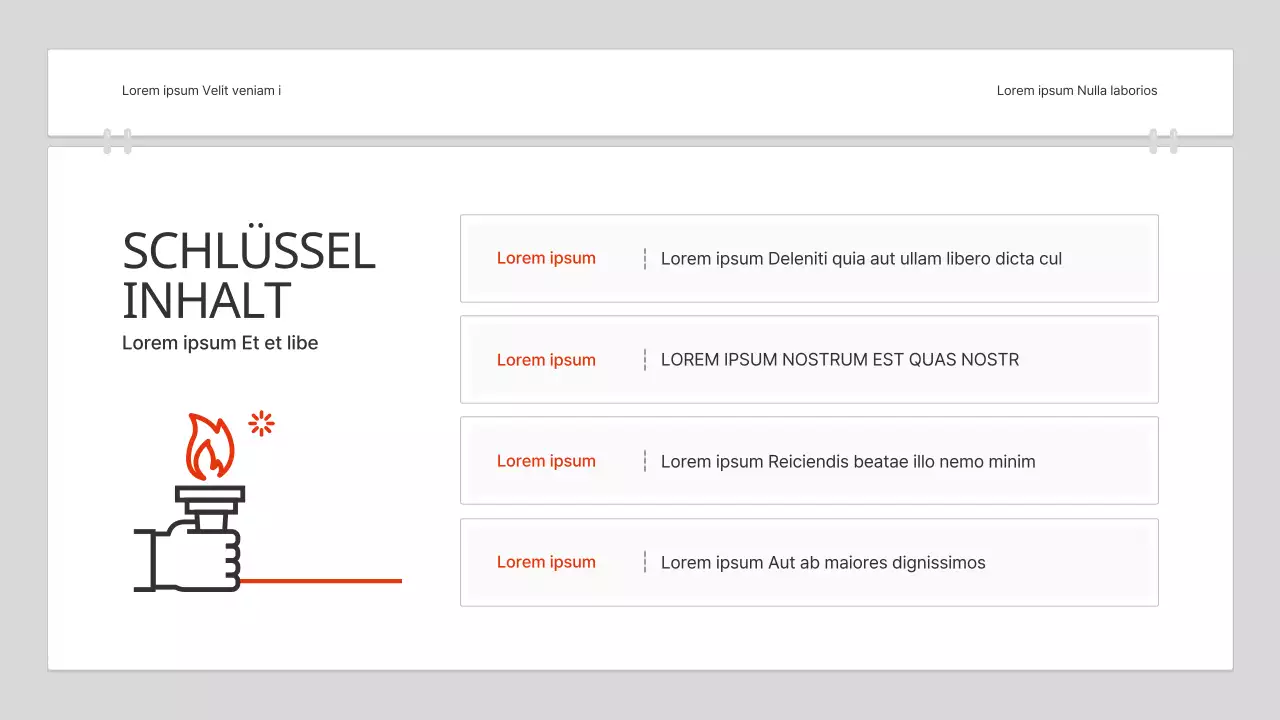
Task: Click the orange horizontal line under torch
Action: point(320,580)
